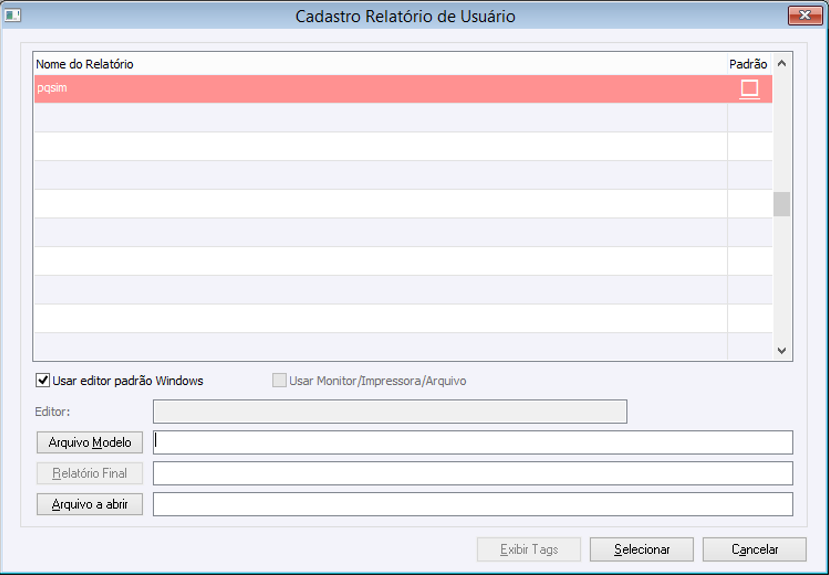Click the Cancelar button
Image resolution: width=829 pixels, height=575 pixels.
click(754, 549)
